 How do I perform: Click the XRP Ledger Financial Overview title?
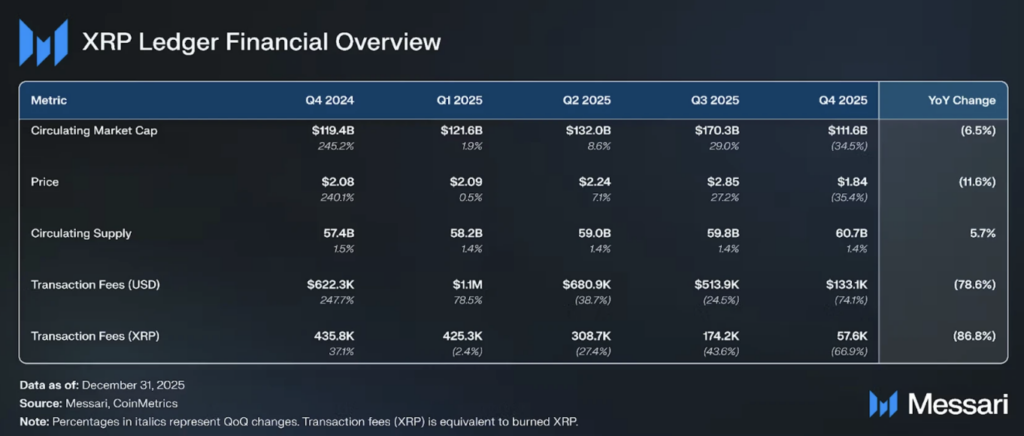[261, 42]
